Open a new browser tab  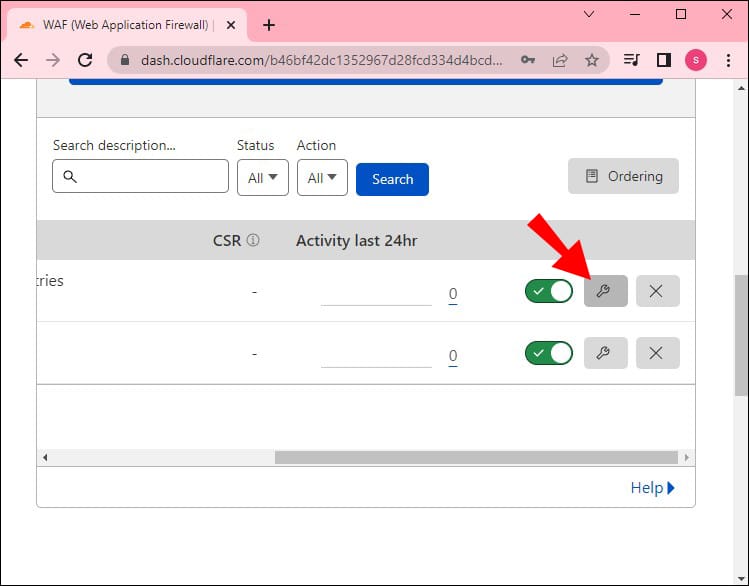pos(268,25)
